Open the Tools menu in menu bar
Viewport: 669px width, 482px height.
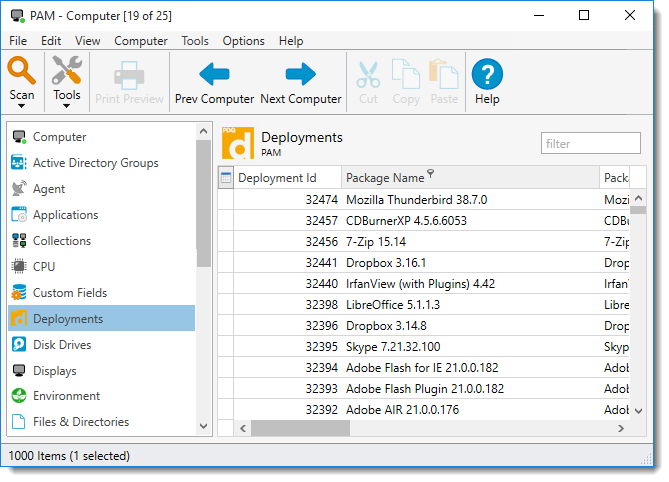click(x=195, y=41)
